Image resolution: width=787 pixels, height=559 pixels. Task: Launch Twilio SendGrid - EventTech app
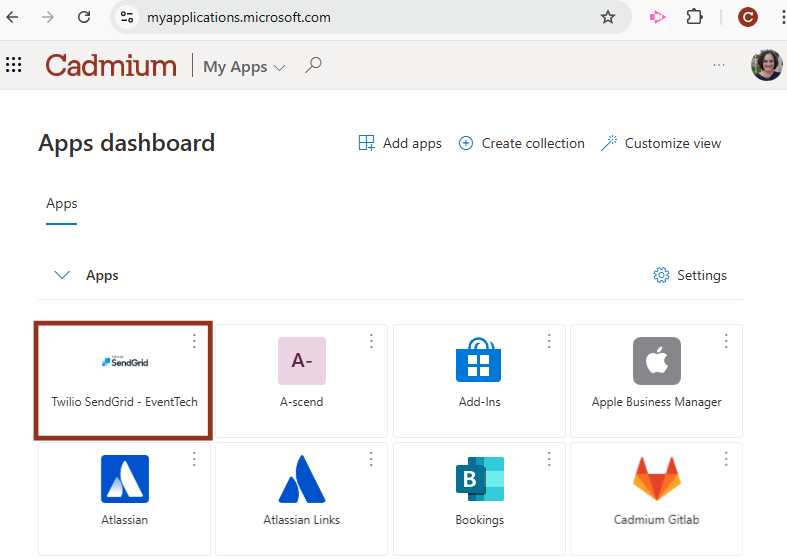[124, 381]
